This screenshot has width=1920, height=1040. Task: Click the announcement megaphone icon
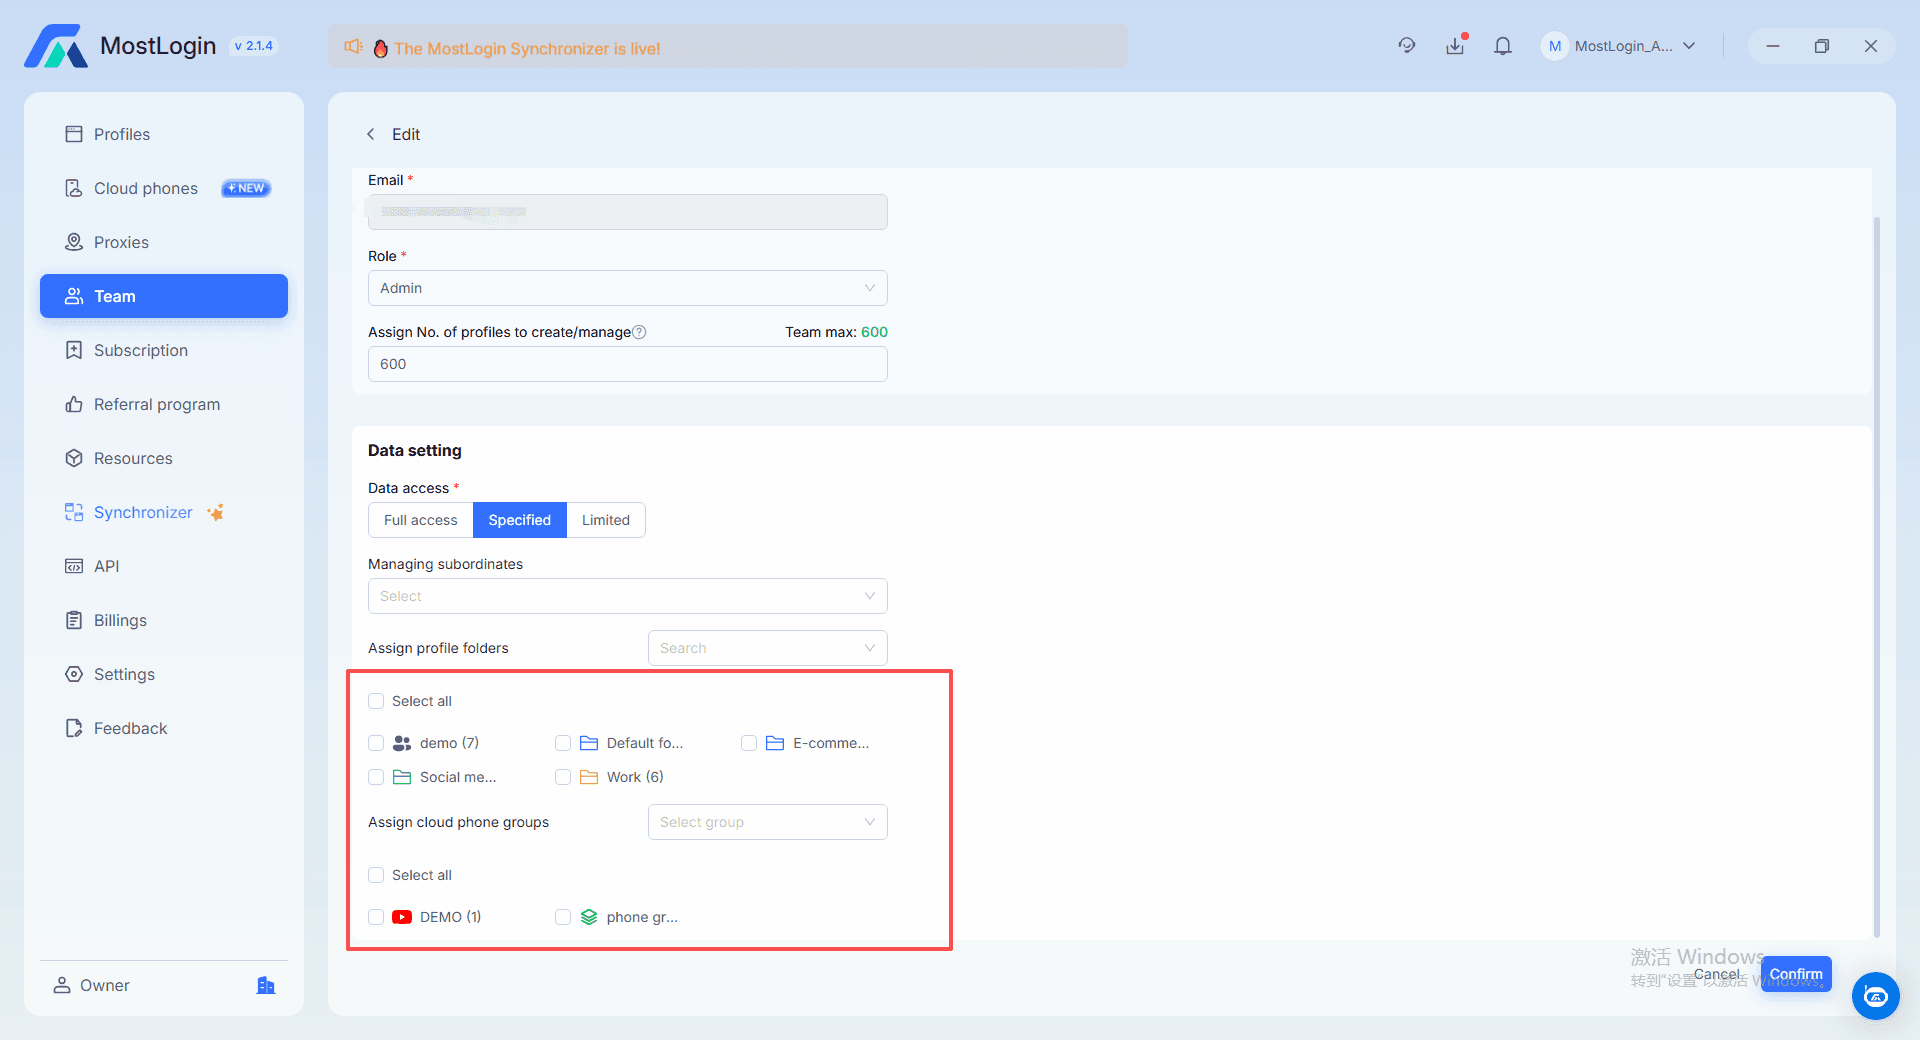pyautogui.click(x=353, y=47)
